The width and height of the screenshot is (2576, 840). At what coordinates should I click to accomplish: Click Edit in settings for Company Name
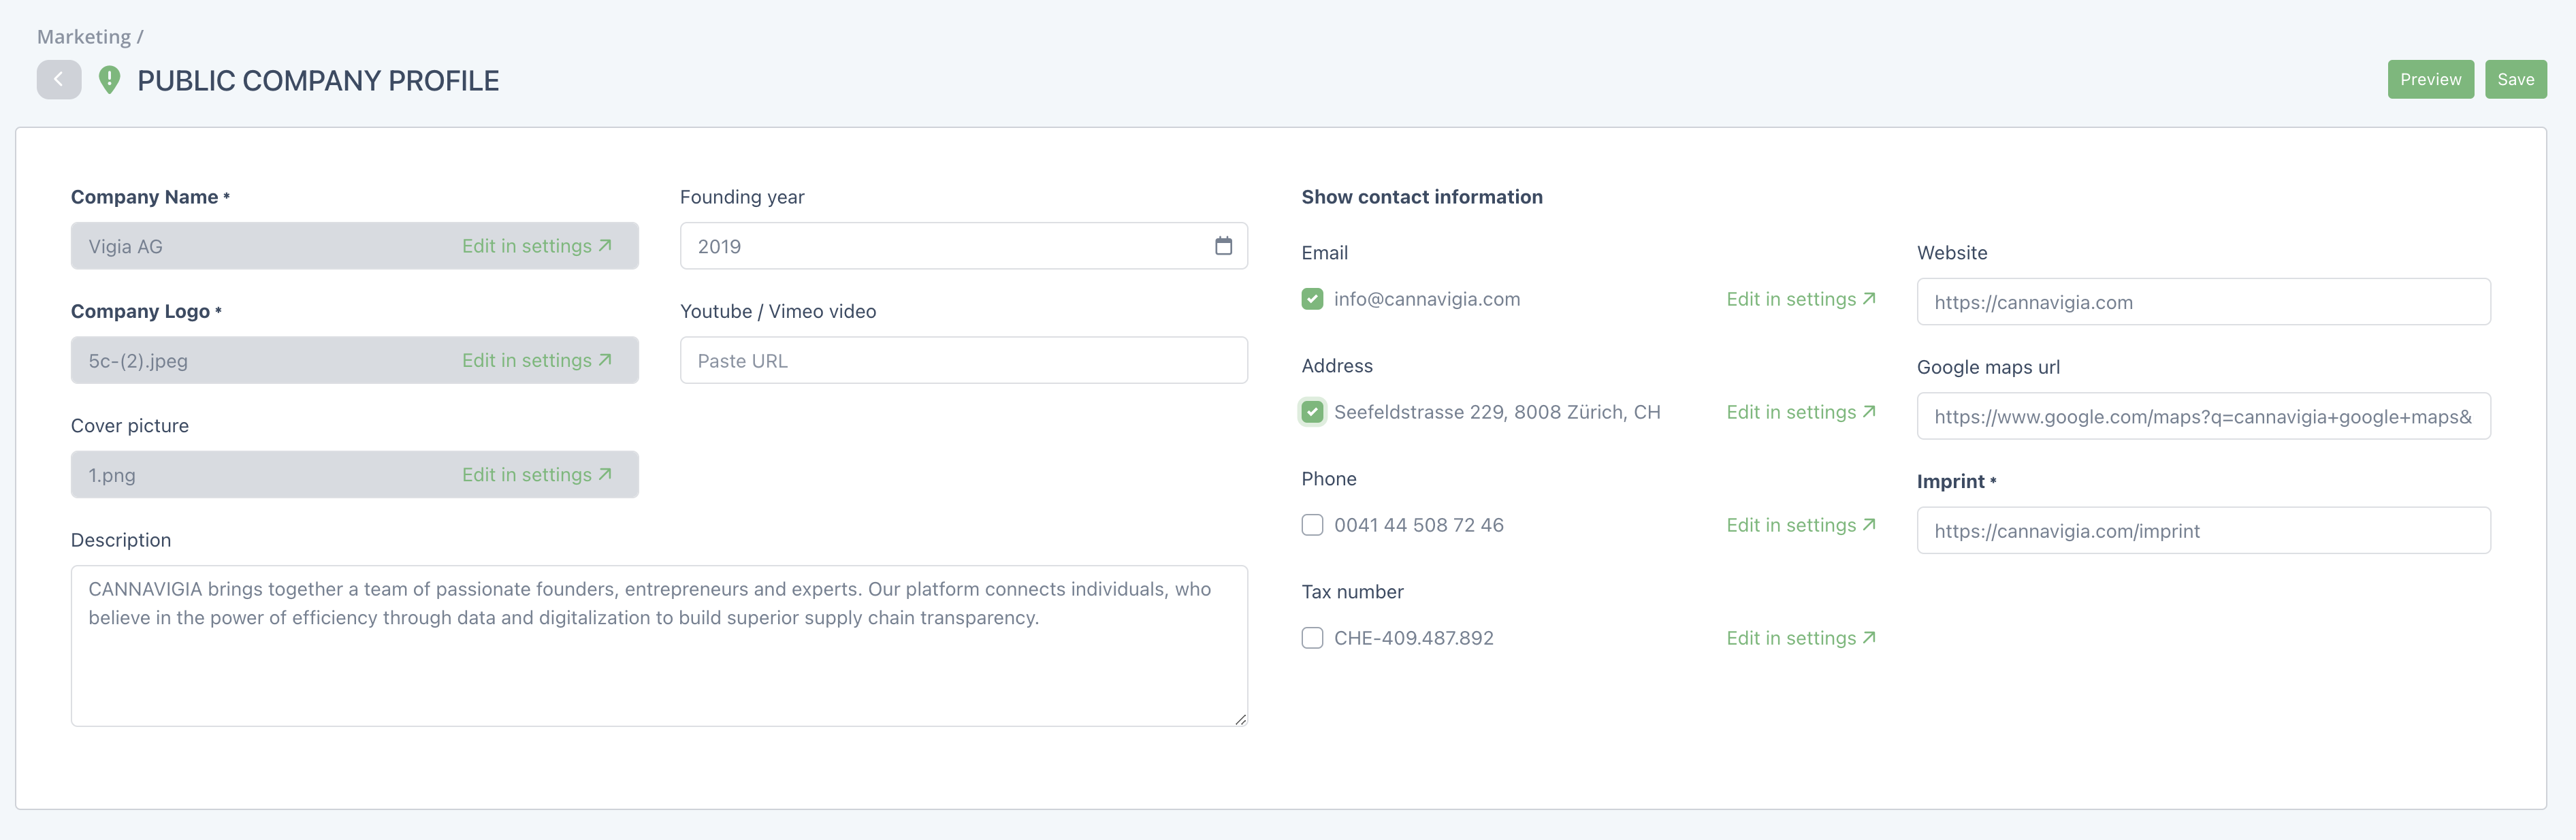click(x=536, y=246)
